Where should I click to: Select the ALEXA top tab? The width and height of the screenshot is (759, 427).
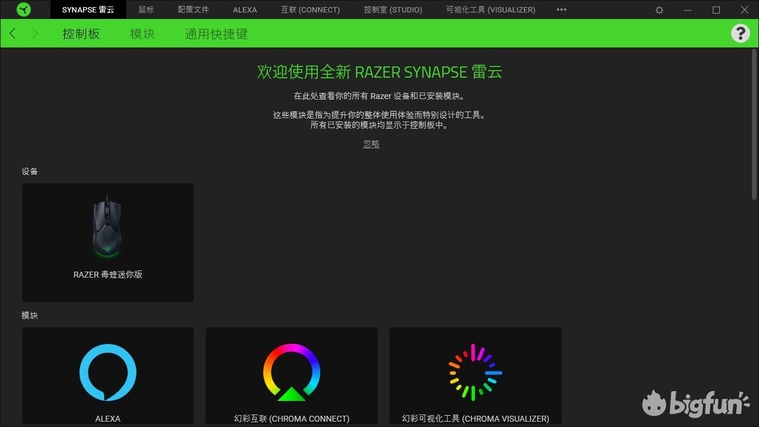pyautogui.click(x=245, y=10)
